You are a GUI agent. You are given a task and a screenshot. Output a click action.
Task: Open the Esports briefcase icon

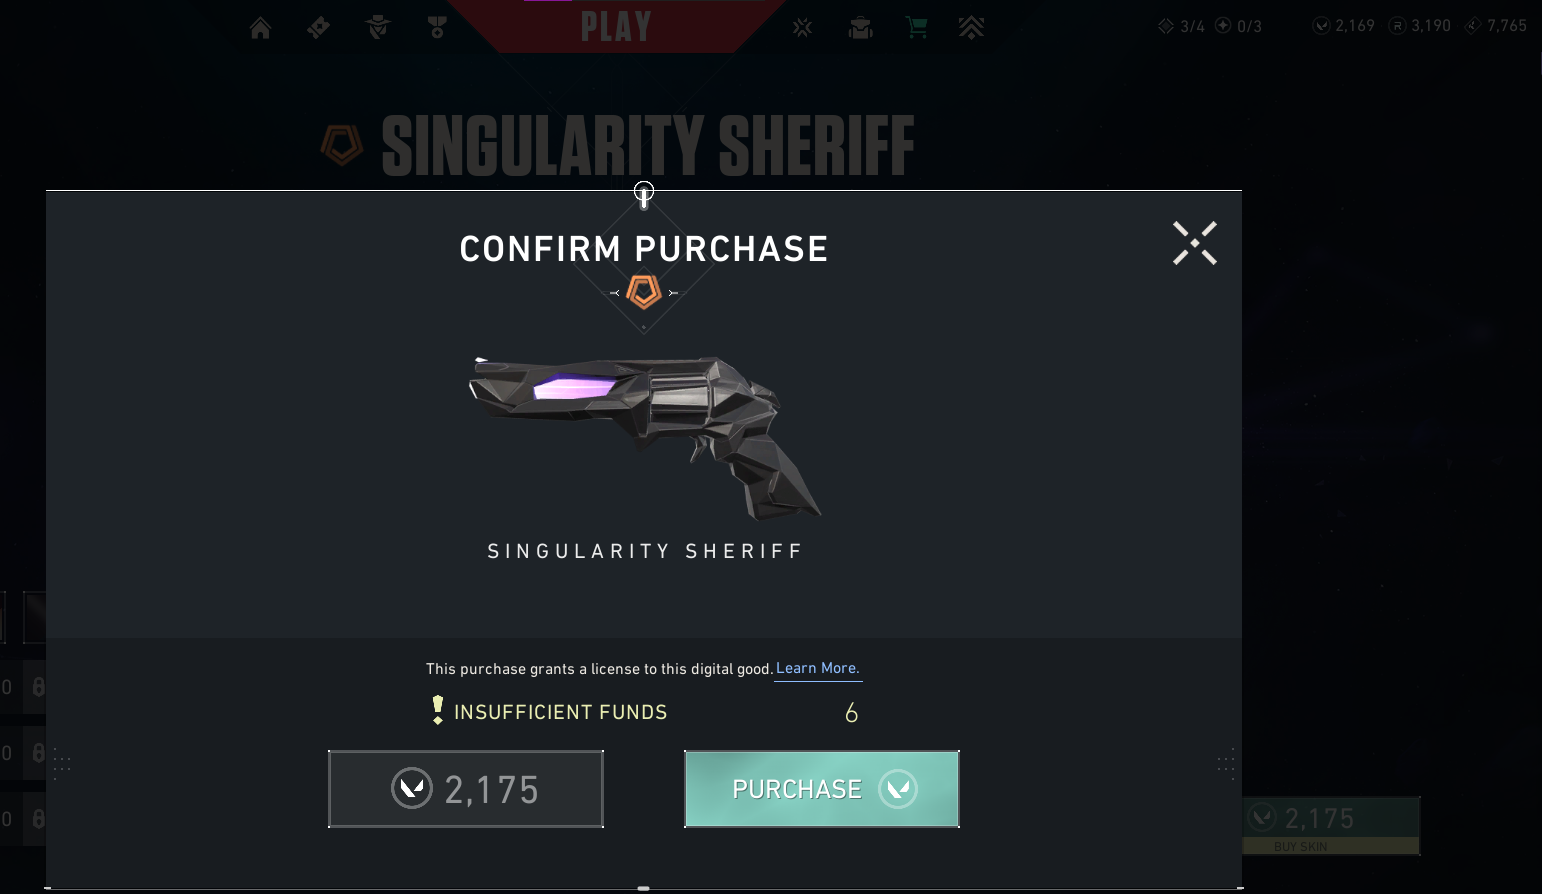[x=860, y=28]
